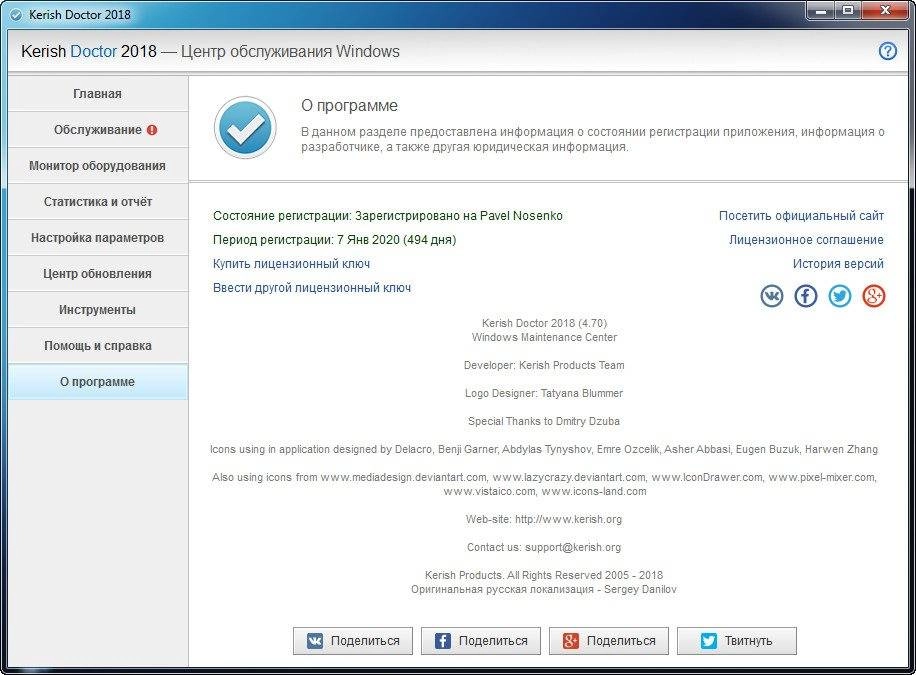The height and width of the screenshot is (675, 916).
Task: Click the Купить лицензионный ключ link
Action: pyautogui.click(x=292, y=264)
